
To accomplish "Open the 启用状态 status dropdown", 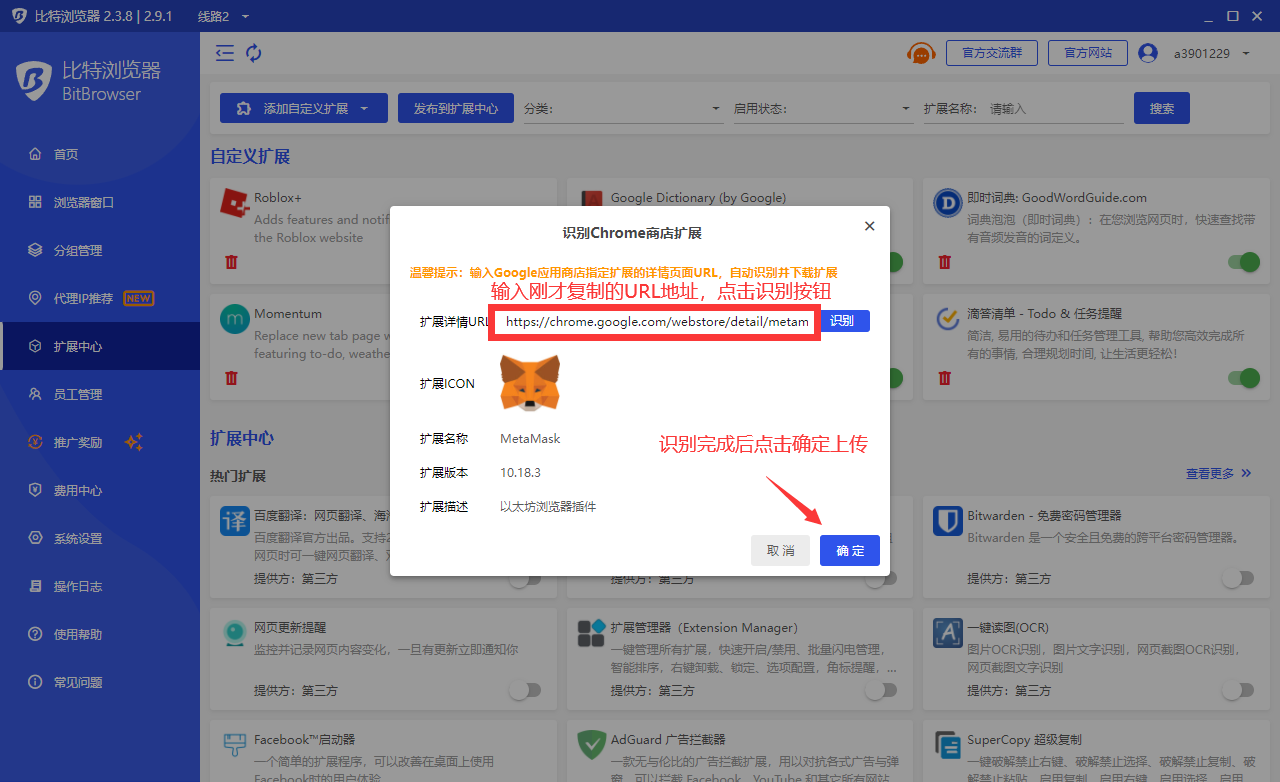I will tap(823, 108).
